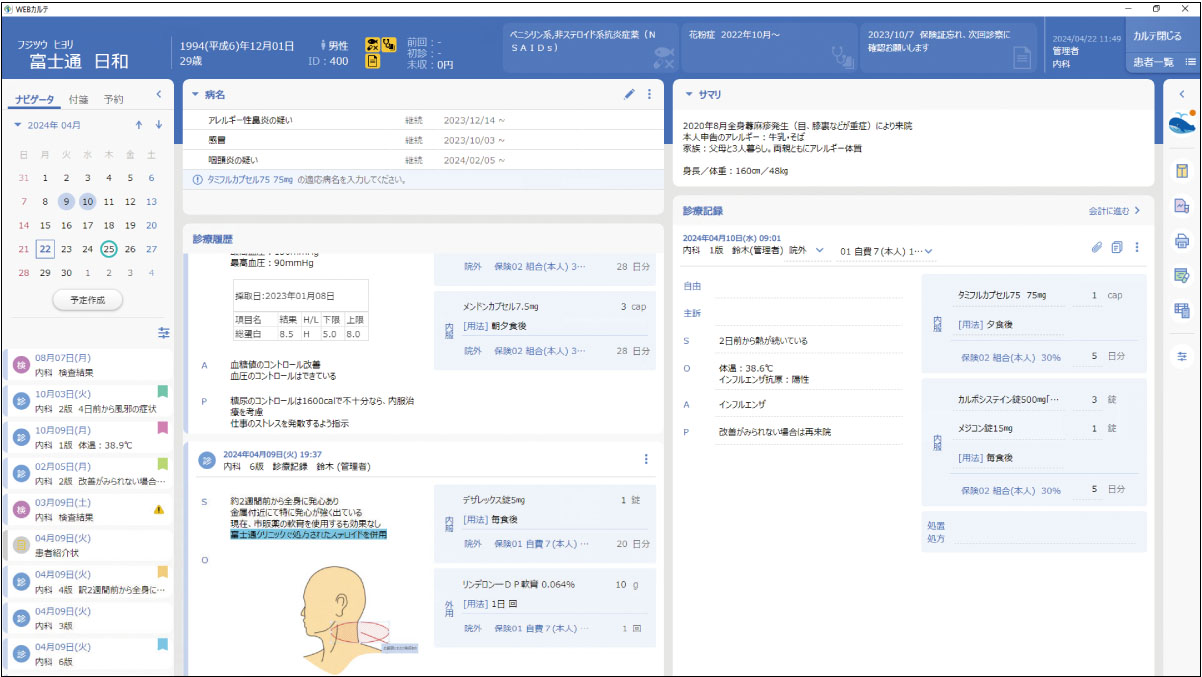Switch to the 付箋 tab
This screenshot has width=1202, height=677.
coord(79,99)
